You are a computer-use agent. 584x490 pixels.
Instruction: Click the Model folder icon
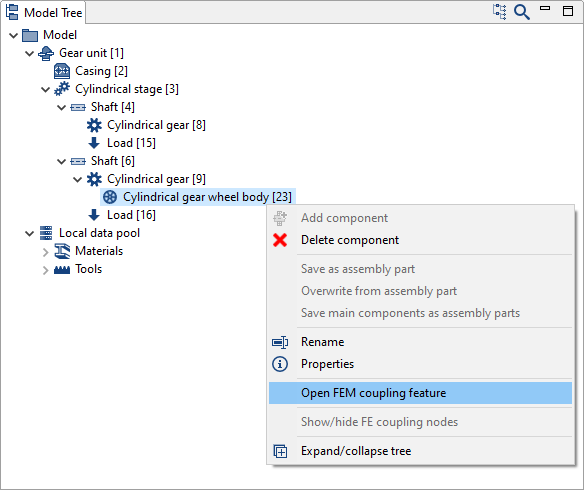click(x=30, y=35)
